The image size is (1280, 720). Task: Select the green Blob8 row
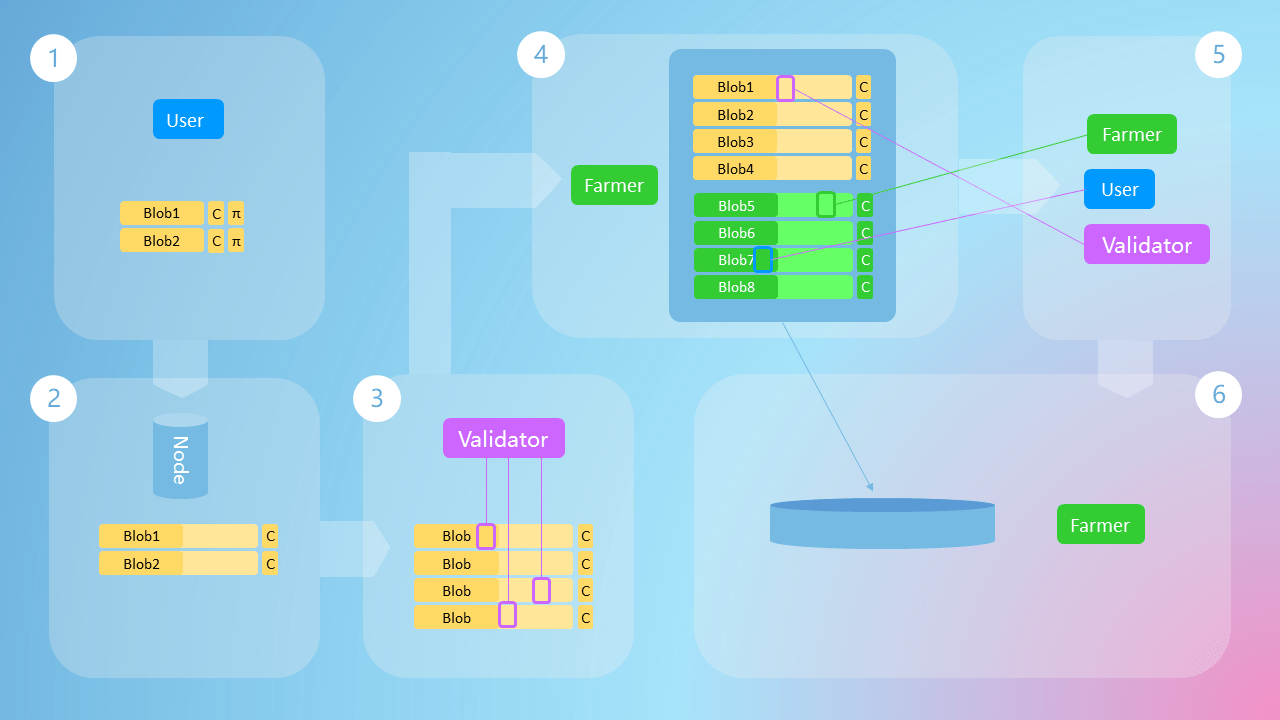click(773, 286)
